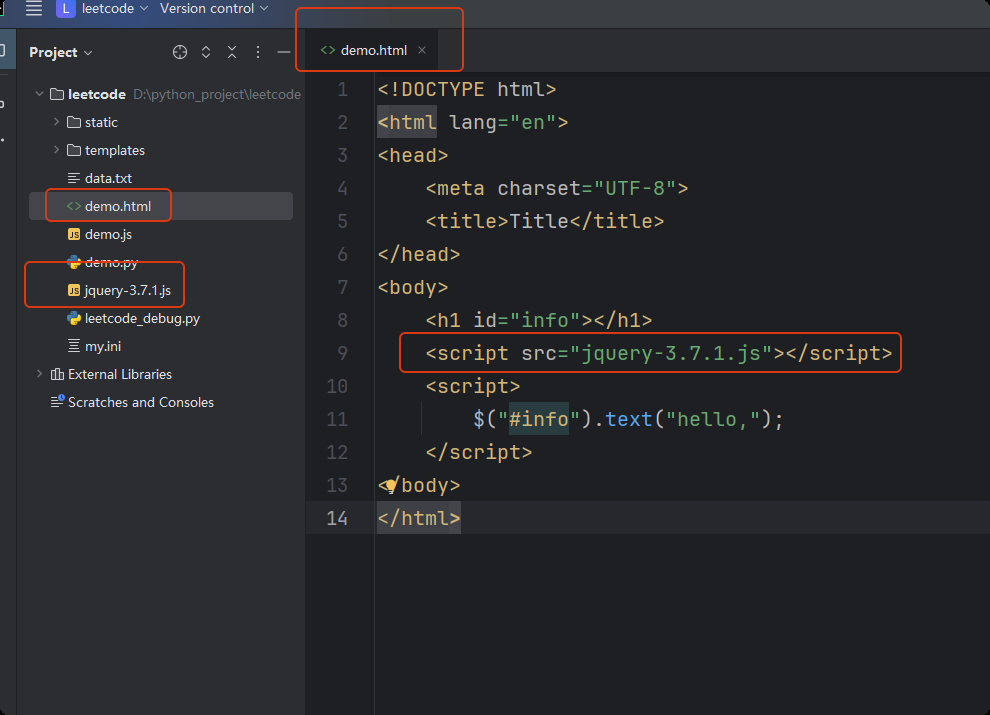Click the closing /html tag on line 14
The width and height of the screenshot is (990, 715).
tap(419, 519)
